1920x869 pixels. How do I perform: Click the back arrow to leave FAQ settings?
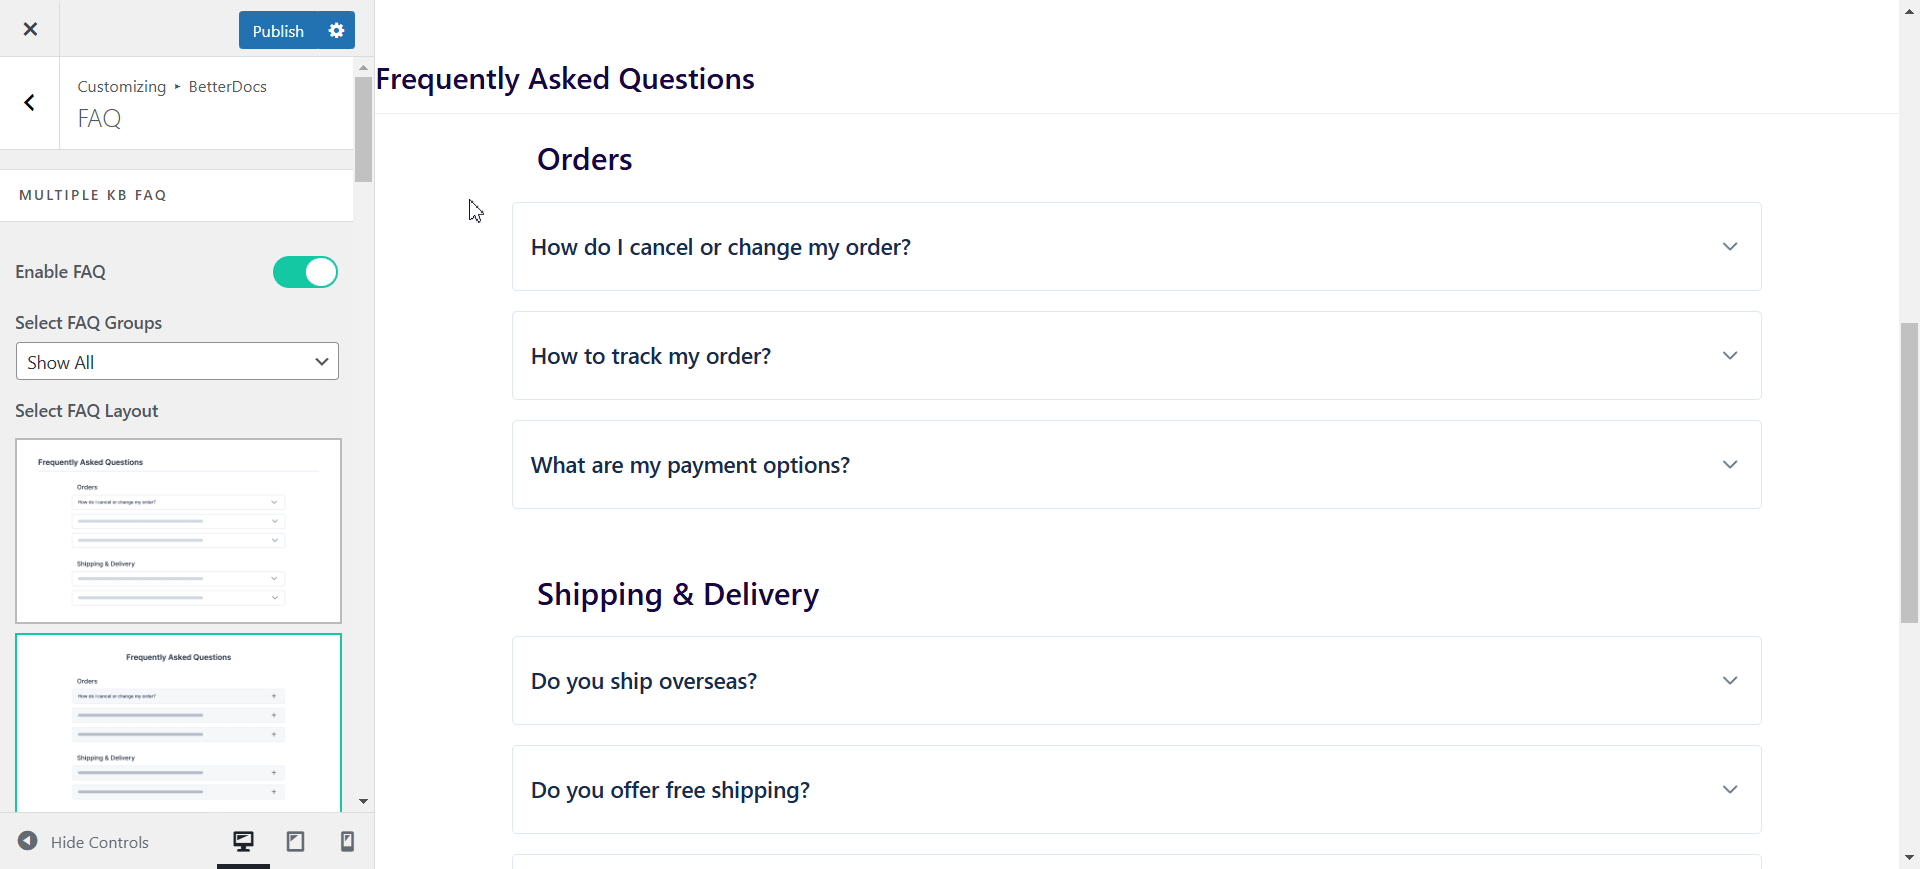click(29, 103)
